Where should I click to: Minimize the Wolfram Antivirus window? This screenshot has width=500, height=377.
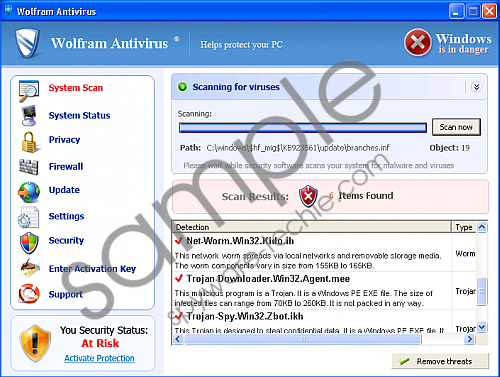tap(456, 11)
